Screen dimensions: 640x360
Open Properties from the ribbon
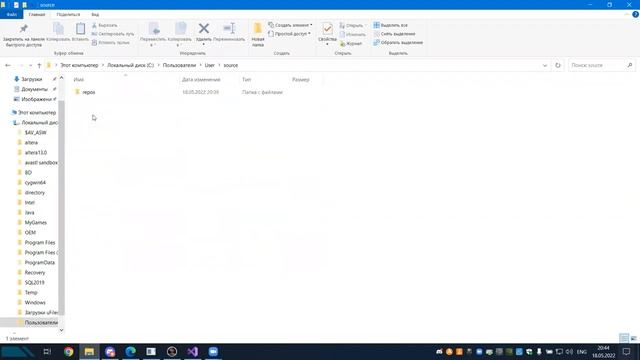(327, 33)
